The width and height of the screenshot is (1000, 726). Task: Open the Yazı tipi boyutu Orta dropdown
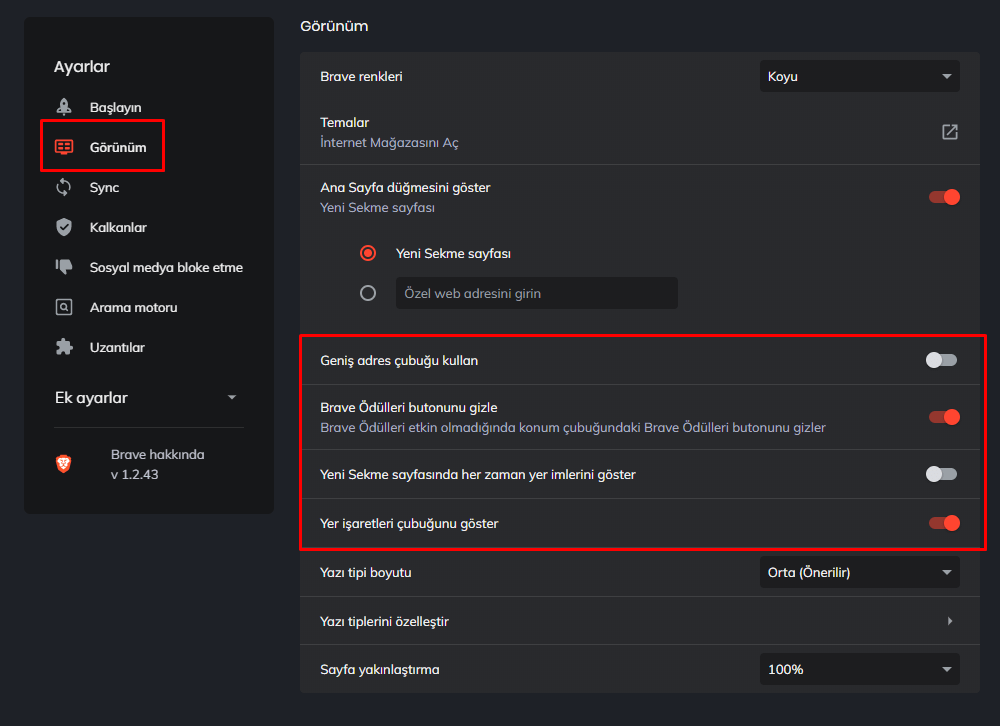pos(859,572)
